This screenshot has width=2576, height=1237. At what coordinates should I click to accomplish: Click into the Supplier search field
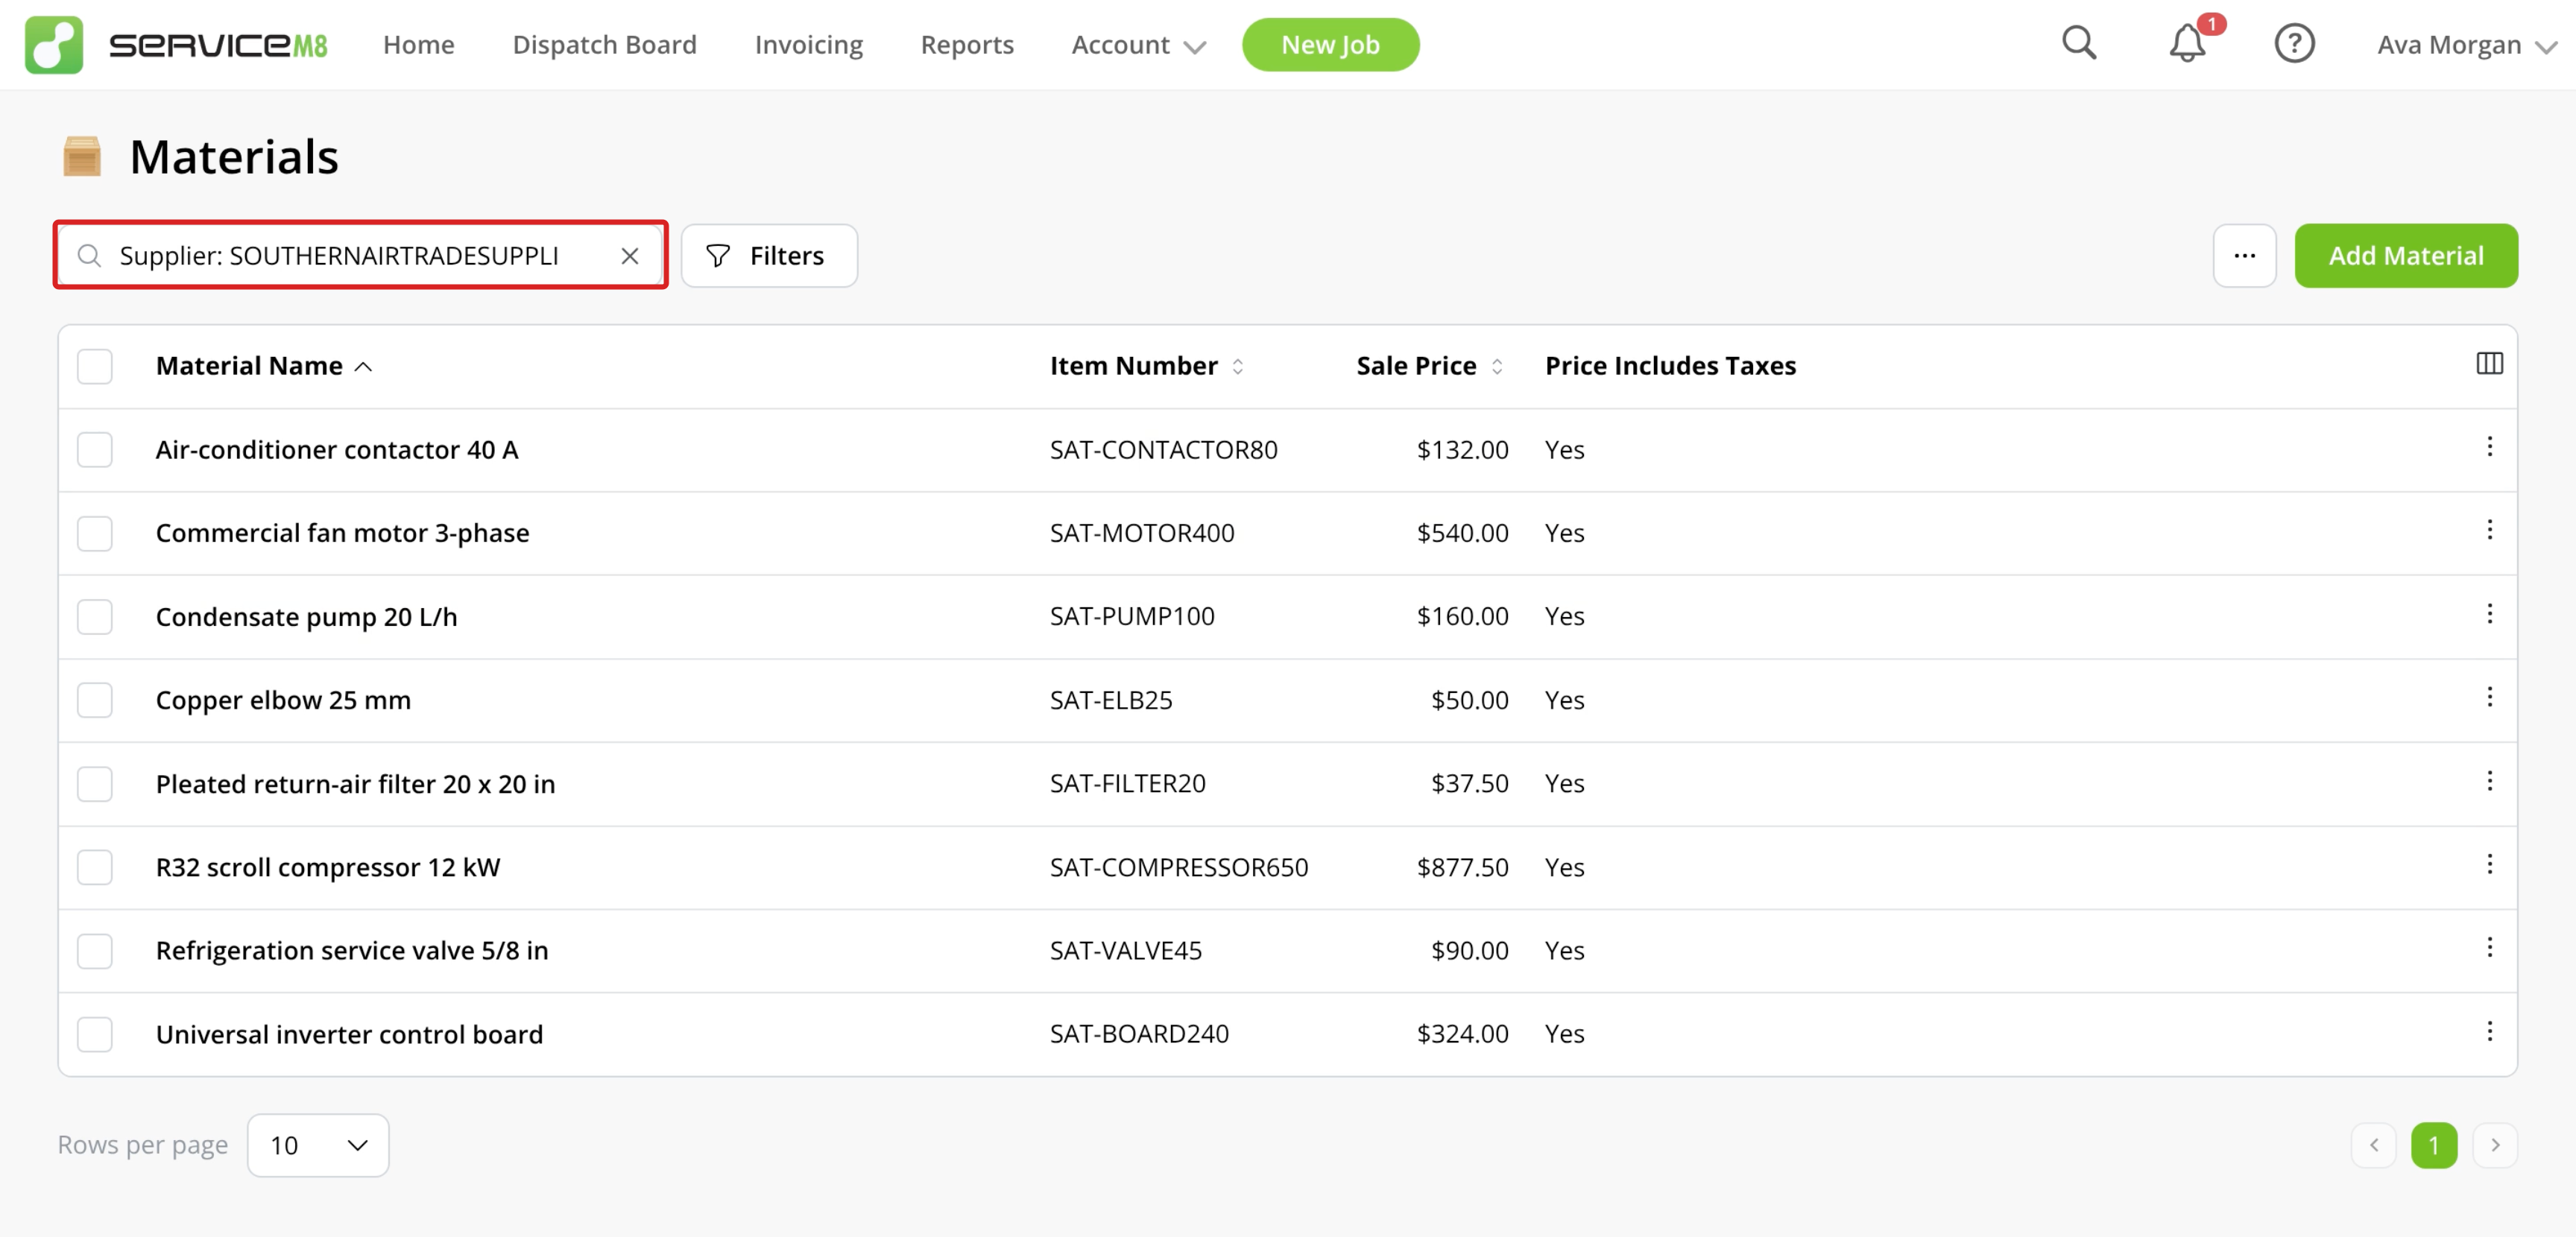(360, 256)
